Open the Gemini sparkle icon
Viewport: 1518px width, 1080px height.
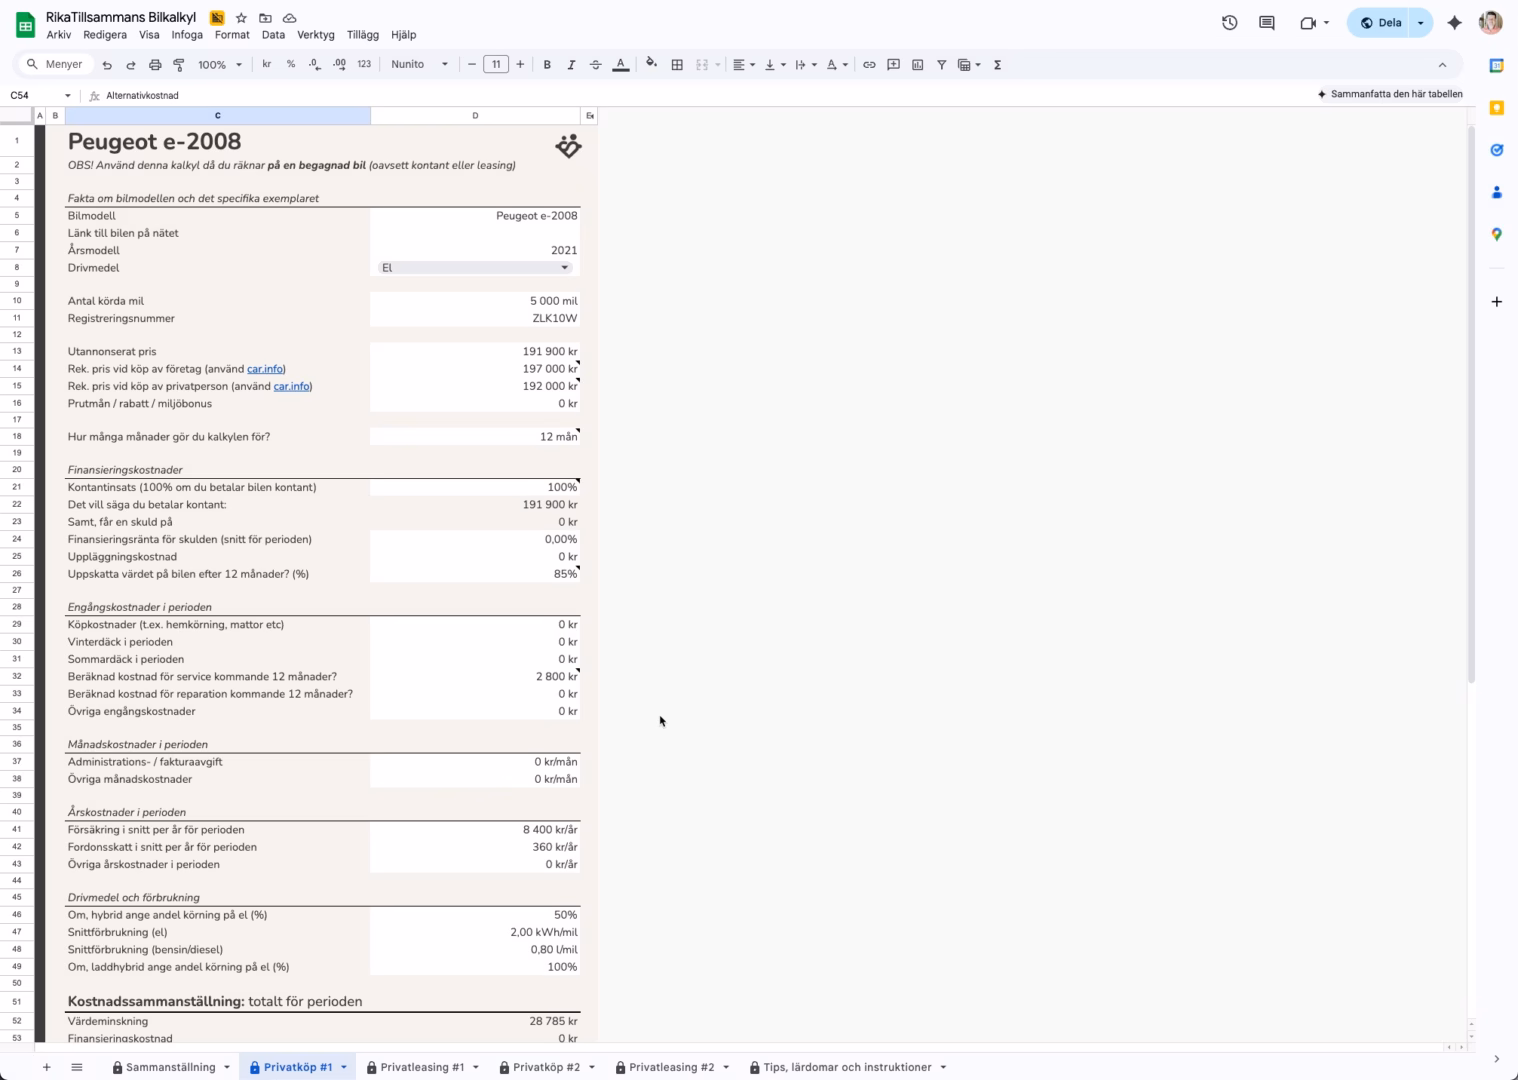[x=1455, y=23]
